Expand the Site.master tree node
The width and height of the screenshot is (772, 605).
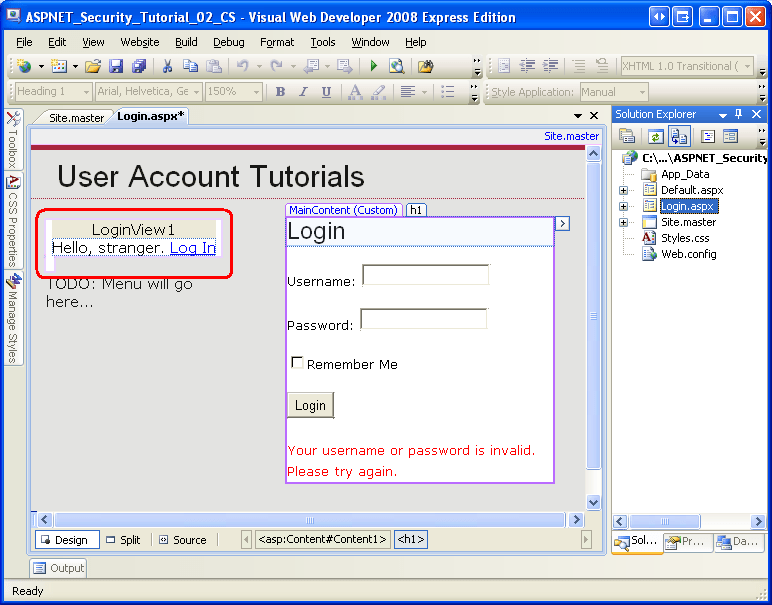coord(623,223)
